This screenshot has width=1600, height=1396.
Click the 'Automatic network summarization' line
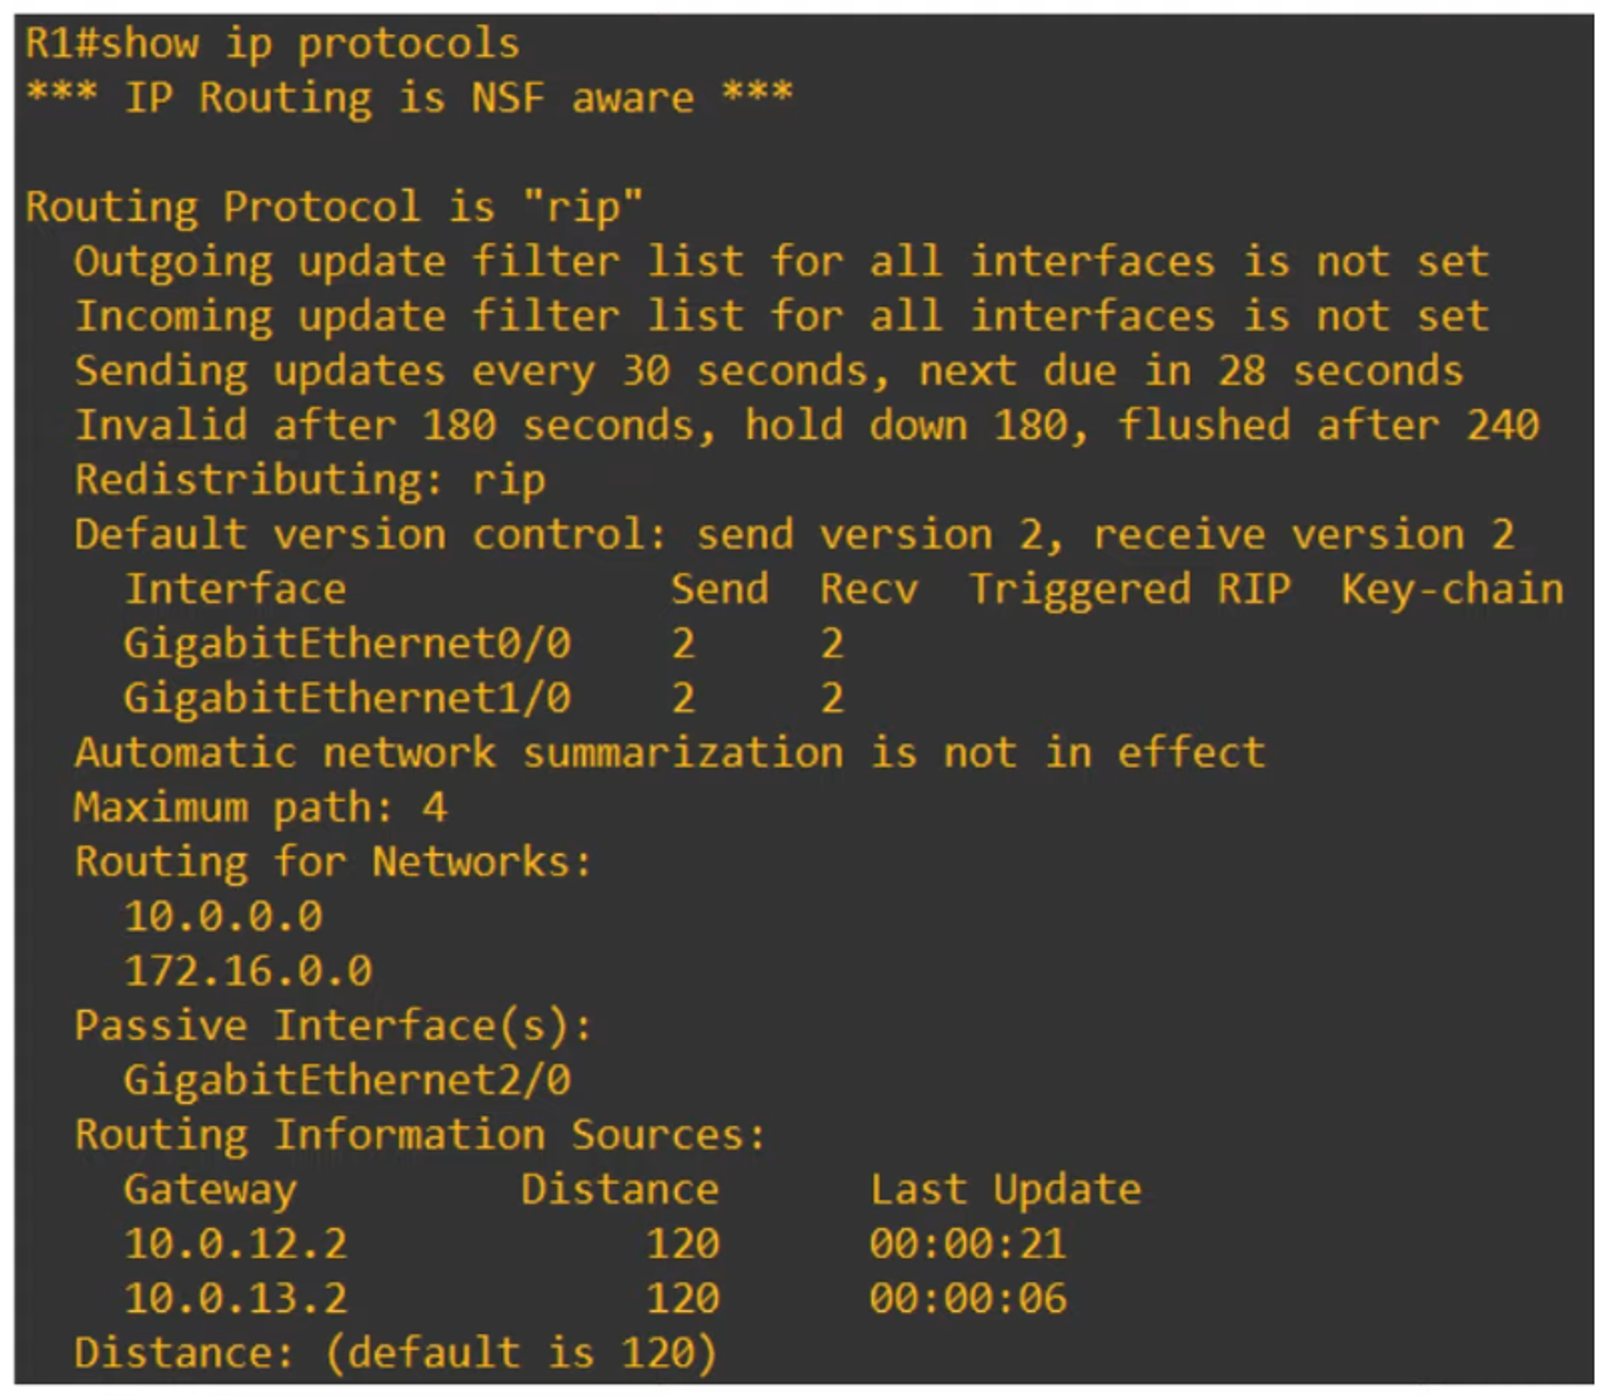[x=669, y=753]
